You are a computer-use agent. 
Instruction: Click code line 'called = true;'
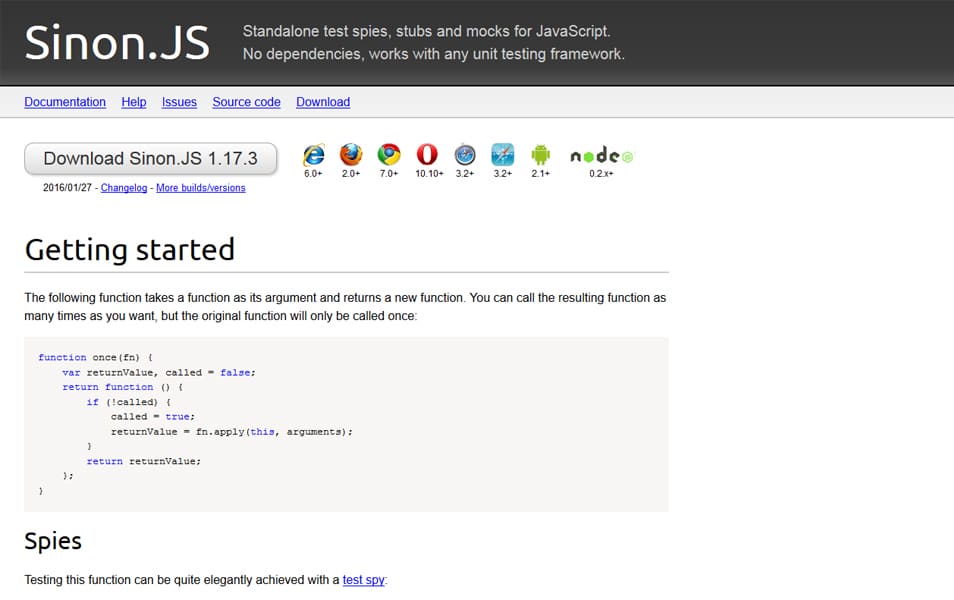153,417
